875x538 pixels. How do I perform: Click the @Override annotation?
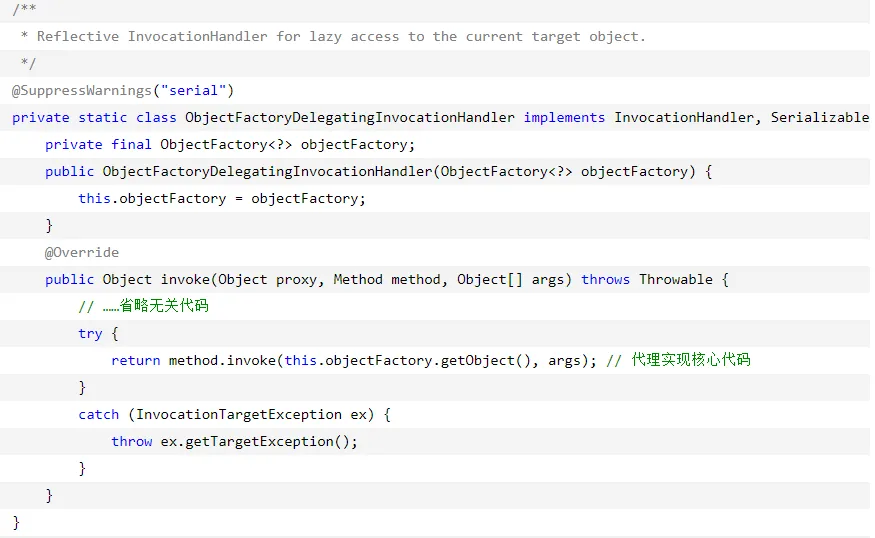[82, 253]
